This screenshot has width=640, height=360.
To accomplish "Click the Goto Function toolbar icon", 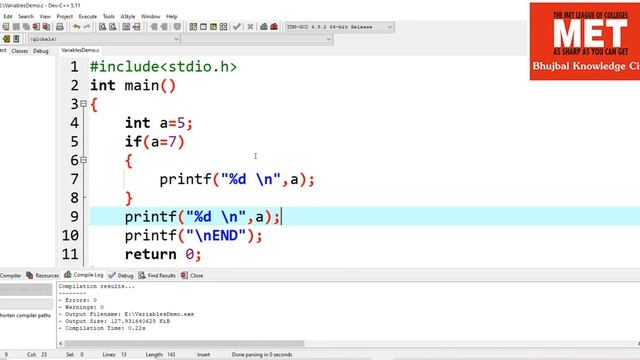I will pyautogui.click(x=126, y=27).
